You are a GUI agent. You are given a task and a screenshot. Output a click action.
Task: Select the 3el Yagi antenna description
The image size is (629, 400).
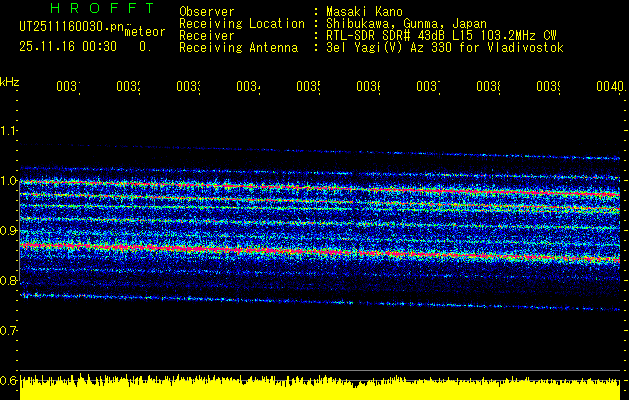445,48
